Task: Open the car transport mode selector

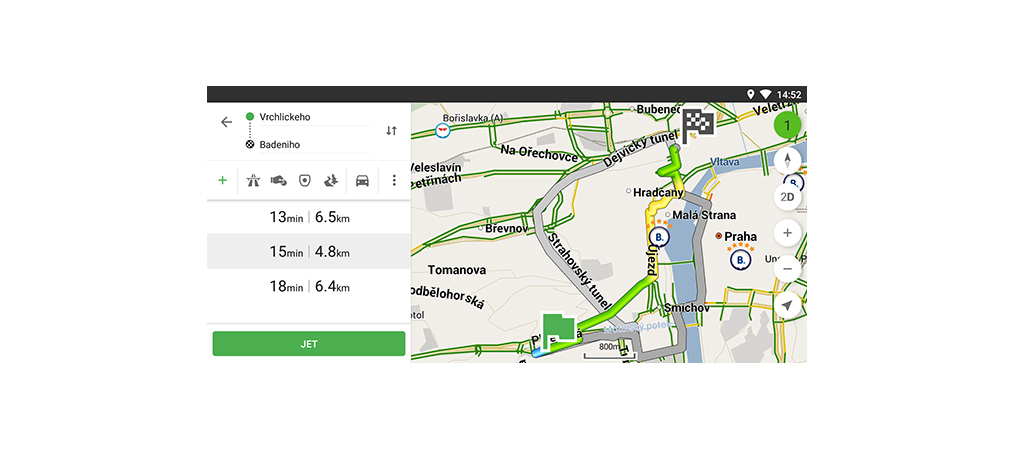Action: pos(362,181)
